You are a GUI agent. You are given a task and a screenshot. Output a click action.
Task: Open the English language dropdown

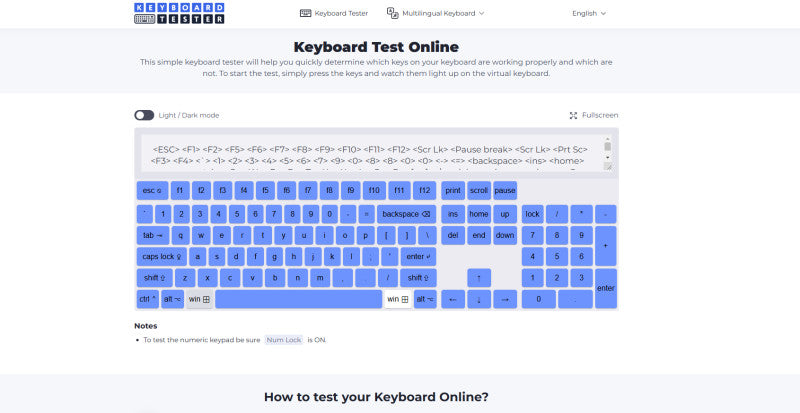point(589,13)
